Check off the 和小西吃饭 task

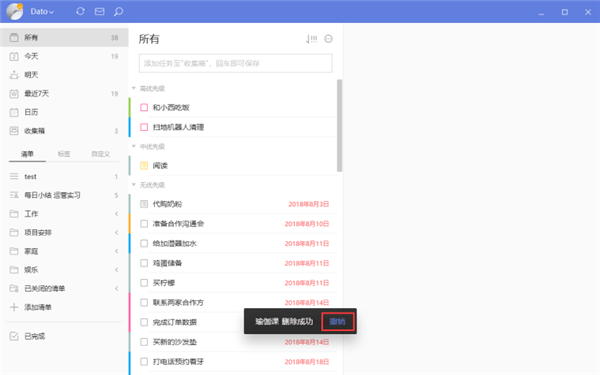[144, 108]
